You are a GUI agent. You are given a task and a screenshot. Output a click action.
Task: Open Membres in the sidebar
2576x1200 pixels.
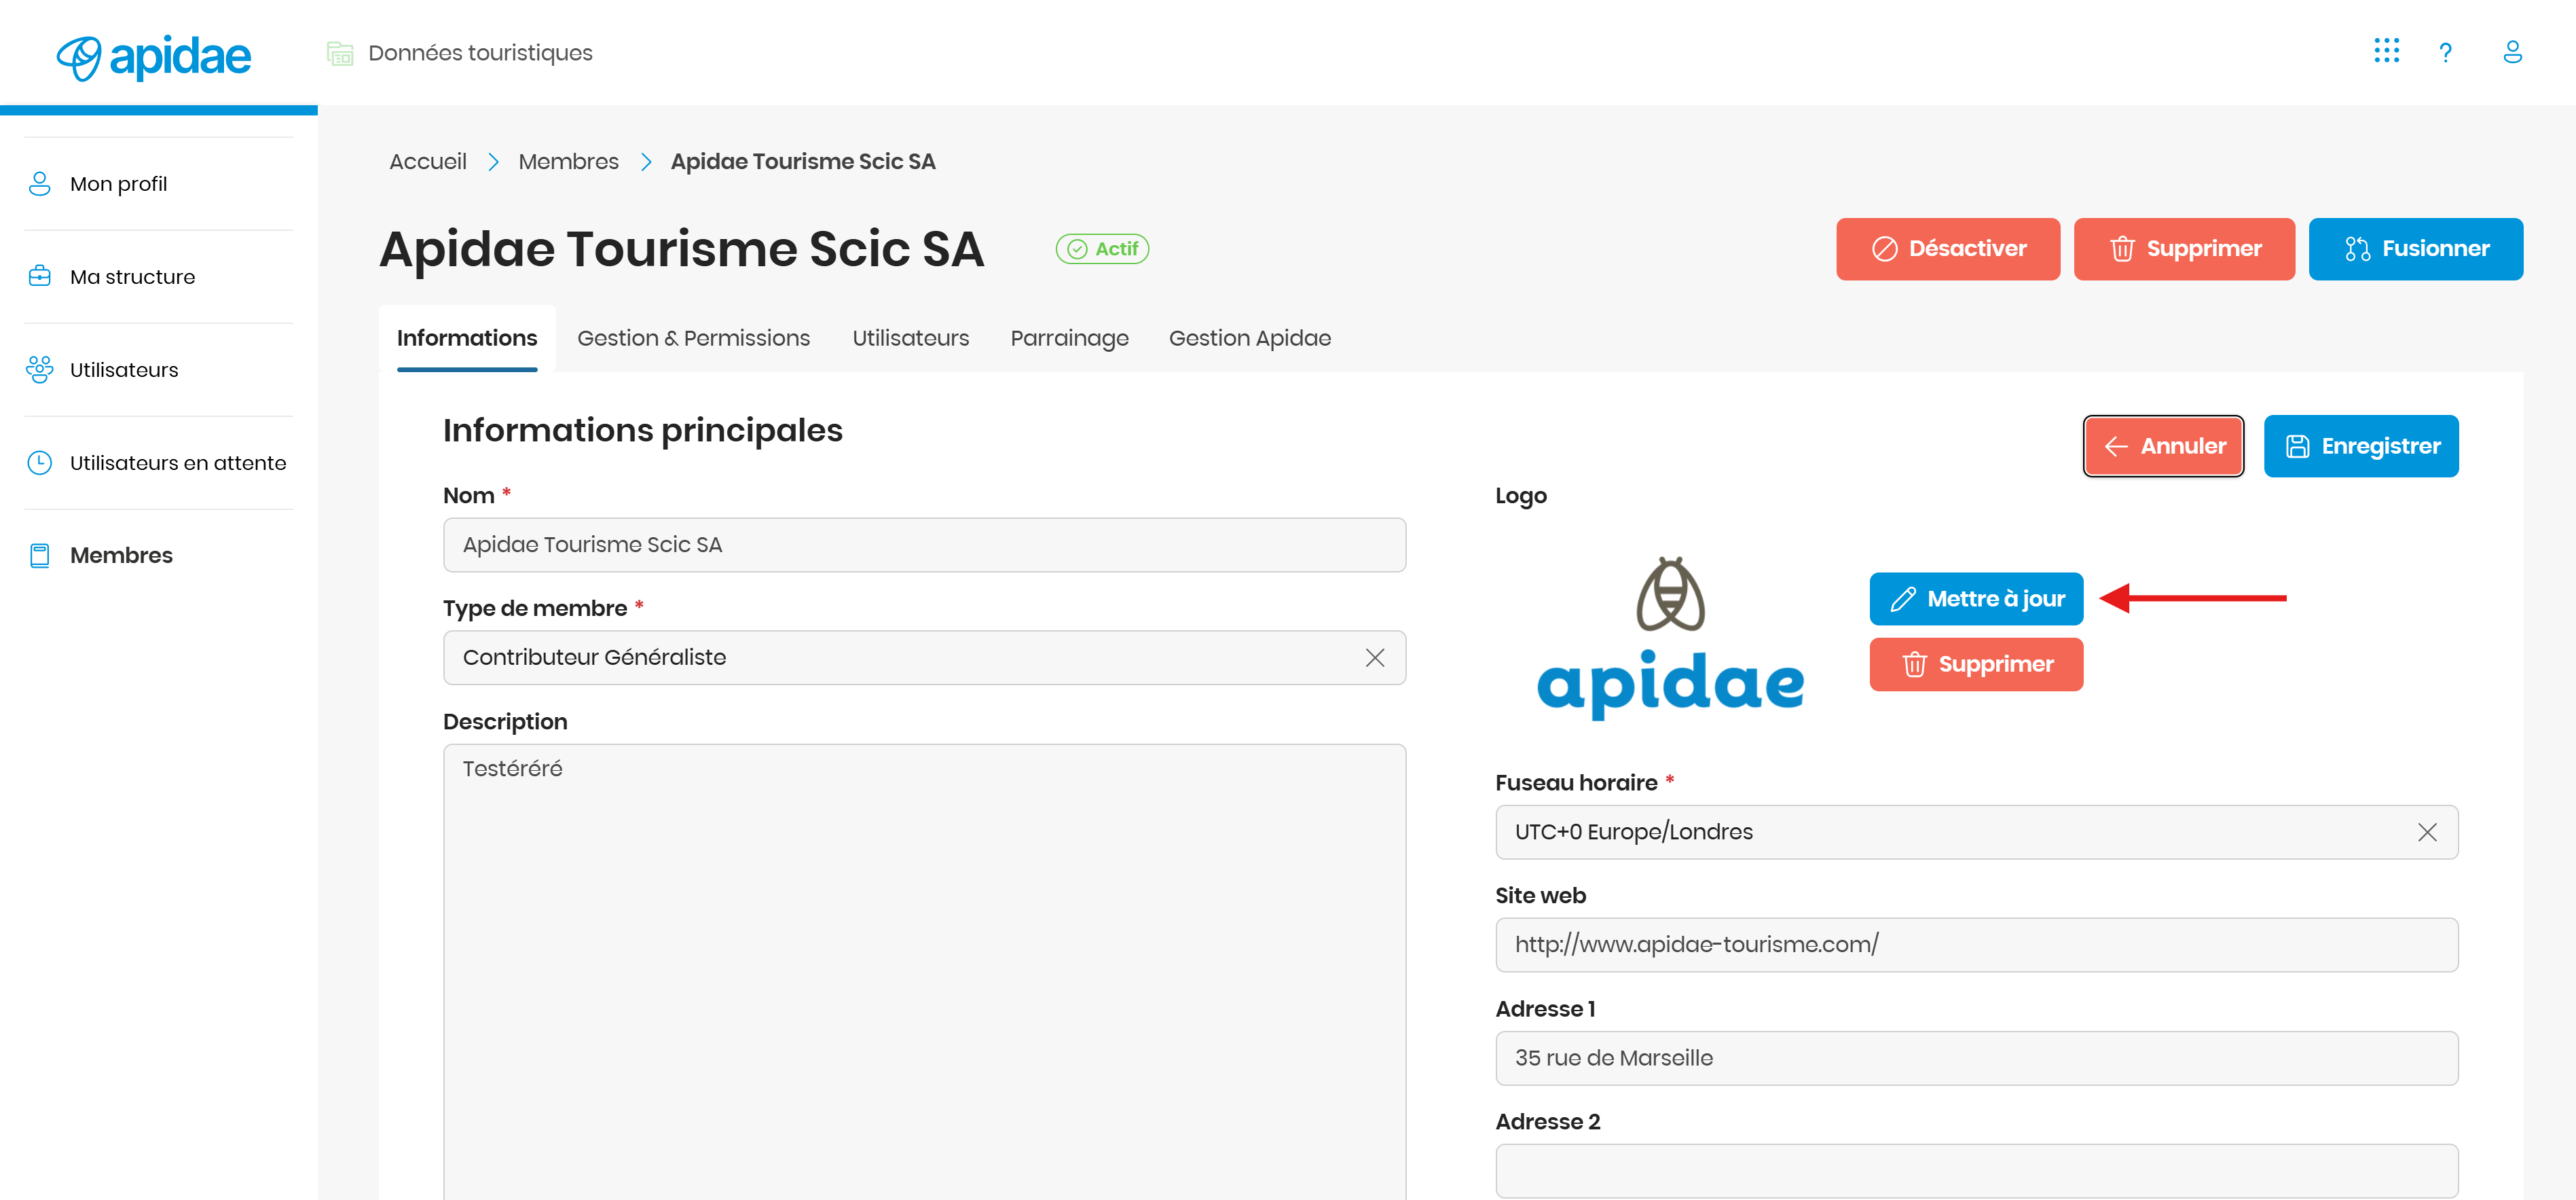(x=158, y=556)
